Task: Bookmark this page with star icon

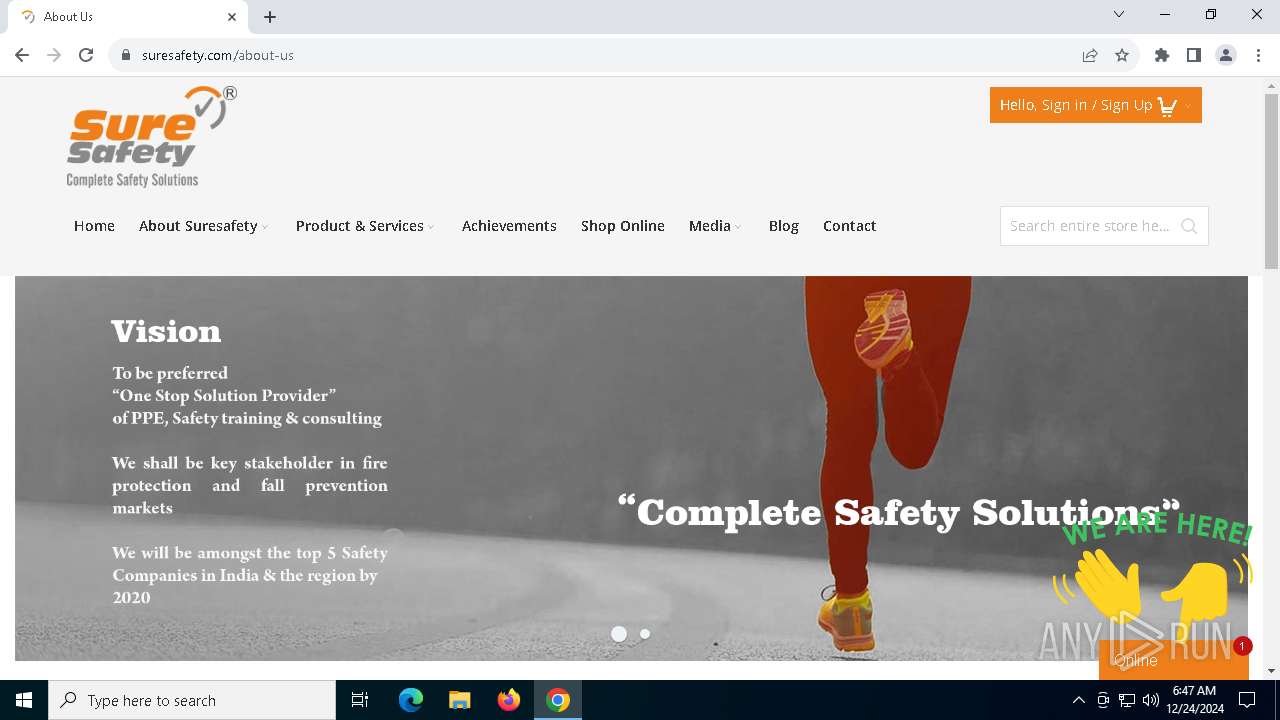Action: (x=1122, y=55)
